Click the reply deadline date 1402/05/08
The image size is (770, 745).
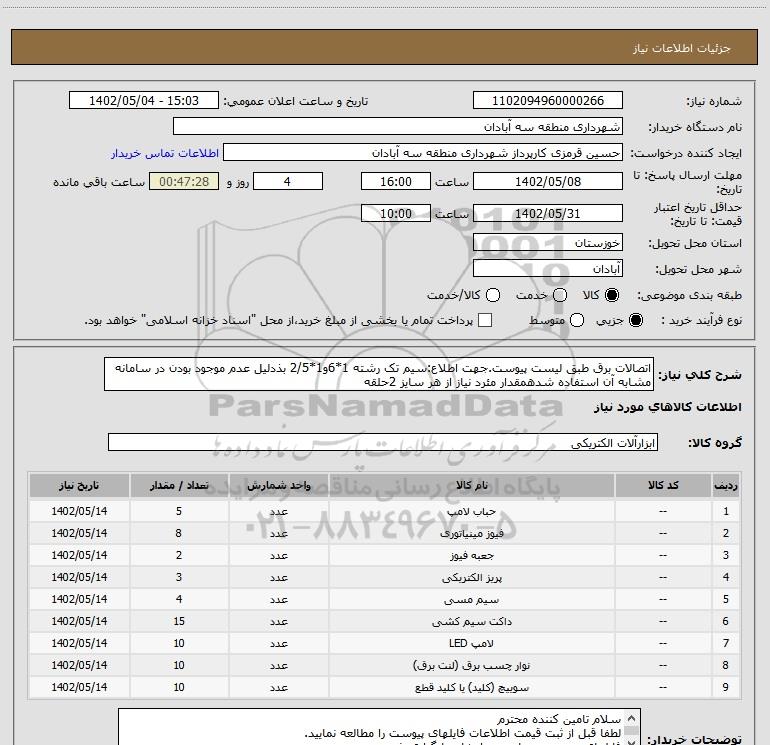point(548,181)
